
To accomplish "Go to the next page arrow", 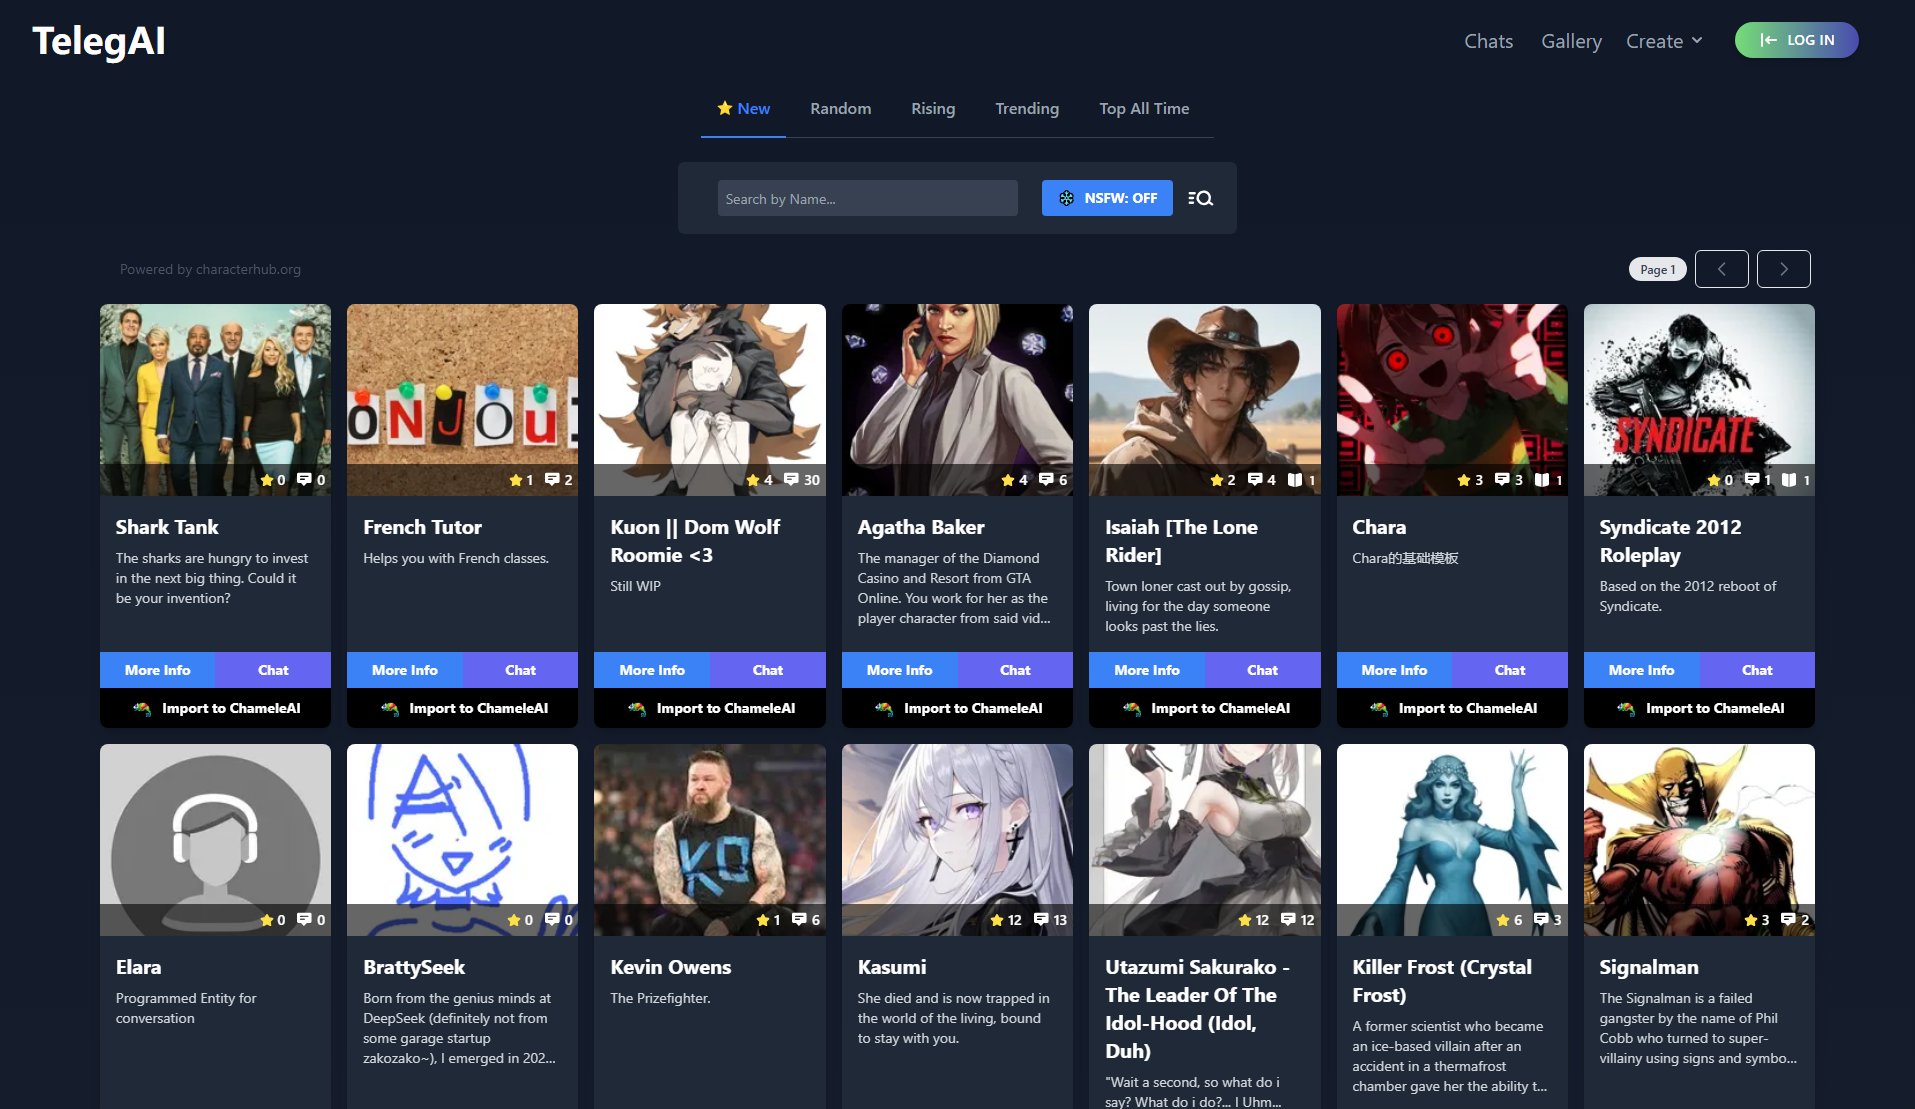I will [1783, 269].
